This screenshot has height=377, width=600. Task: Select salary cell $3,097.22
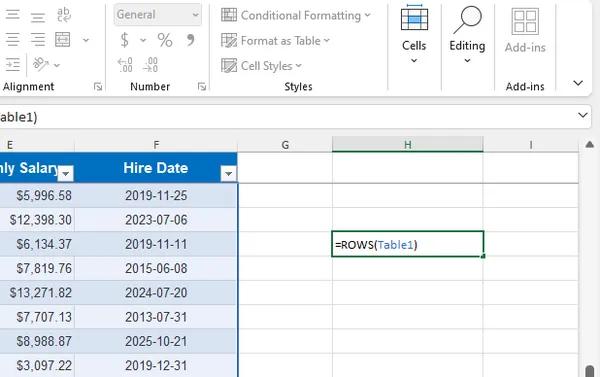37,366
